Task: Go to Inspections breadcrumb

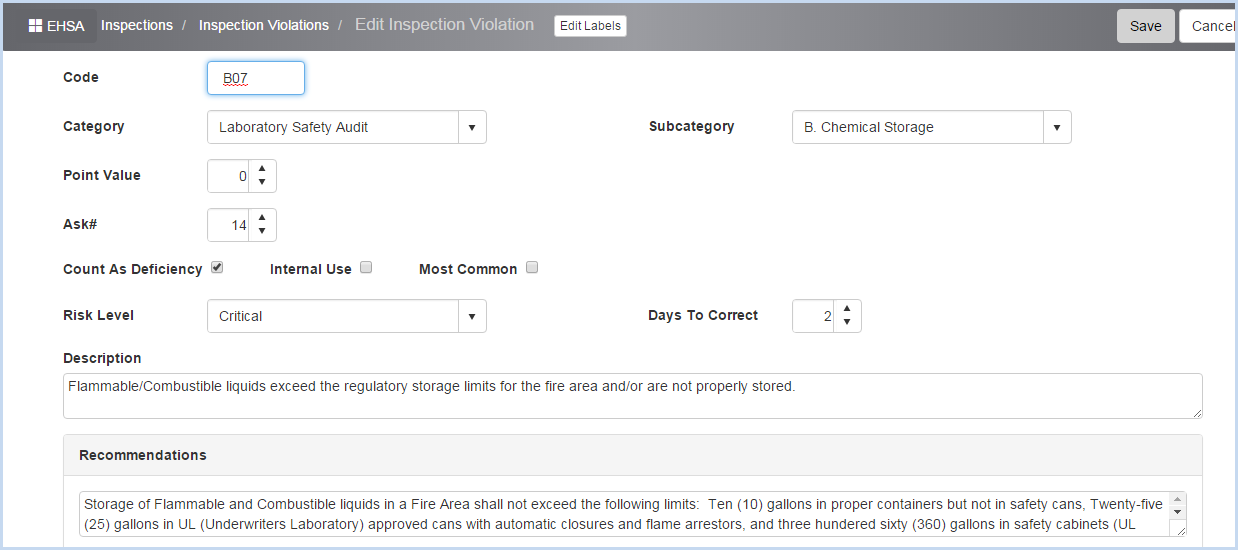Action: (137, 25)
